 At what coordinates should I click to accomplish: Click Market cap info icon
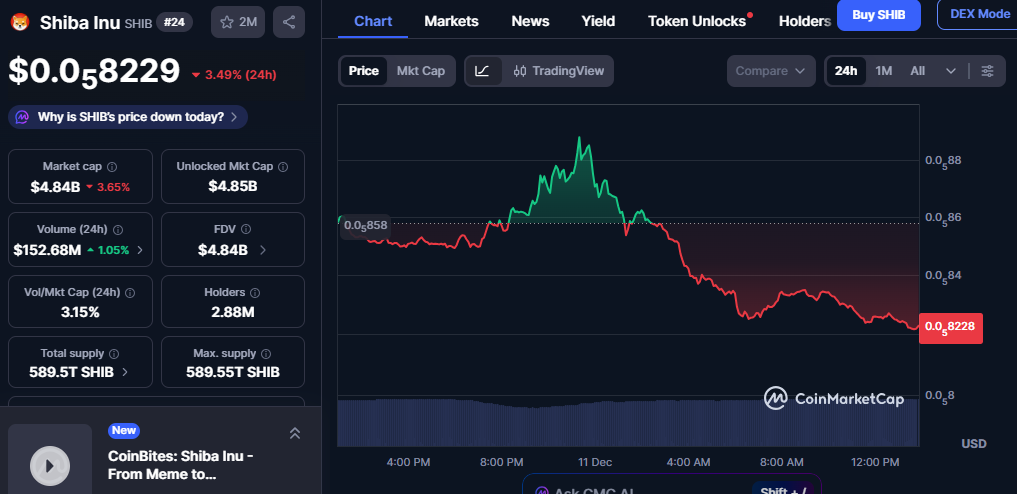(x=112, y=167)
